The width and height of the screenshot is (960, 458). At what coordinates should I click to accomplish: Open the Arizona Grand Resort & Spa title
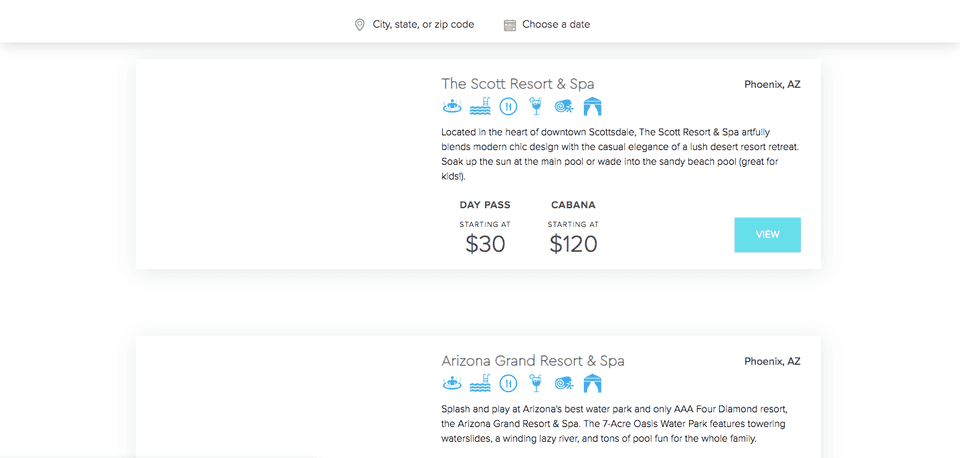[x=533, y=361]
